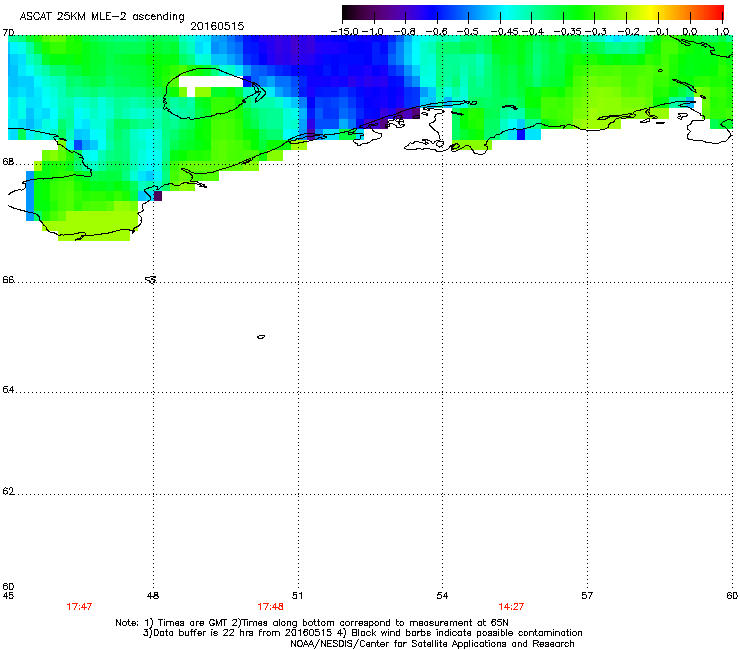Click the colorbar label -0.6
The height and width of the screenshot is (650, 740).
coord(437,32)
